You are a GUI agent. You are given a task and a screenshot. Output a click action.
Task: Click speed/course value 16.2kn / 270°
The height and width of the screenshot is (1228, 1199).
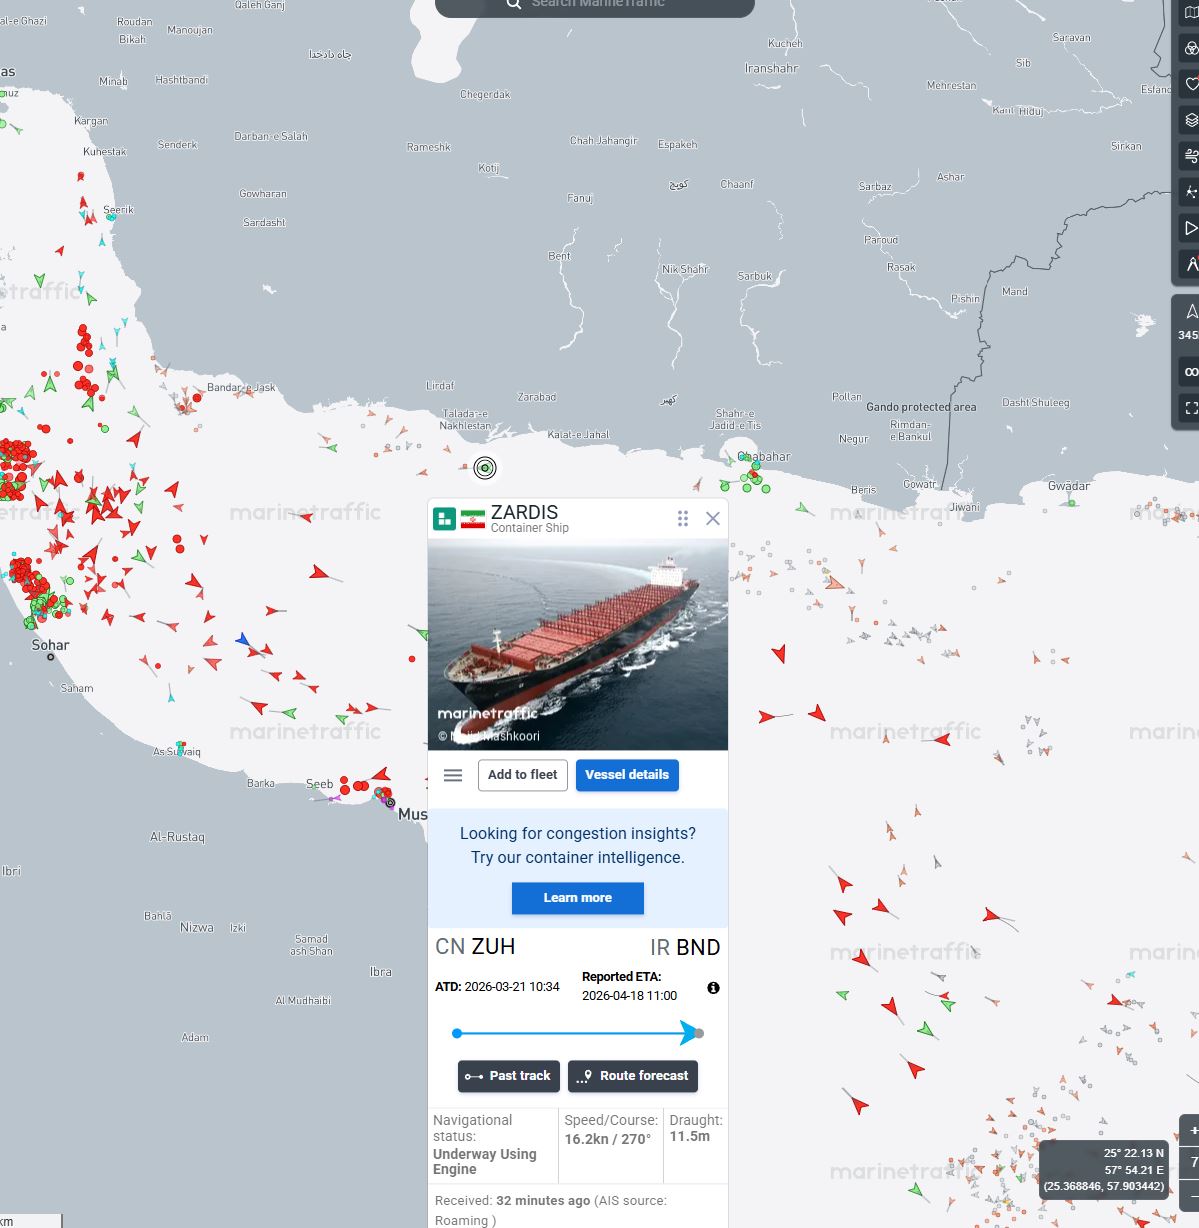pyautogui.click(x=608, y=1139)
